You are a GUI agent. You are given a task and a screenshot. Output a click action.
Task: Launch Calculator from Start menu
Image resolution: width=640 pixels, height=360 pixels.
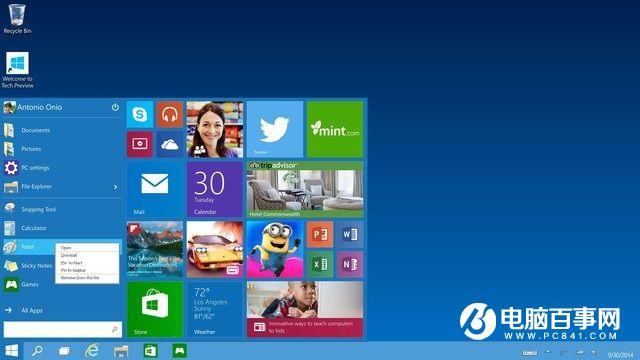[61, 228]
